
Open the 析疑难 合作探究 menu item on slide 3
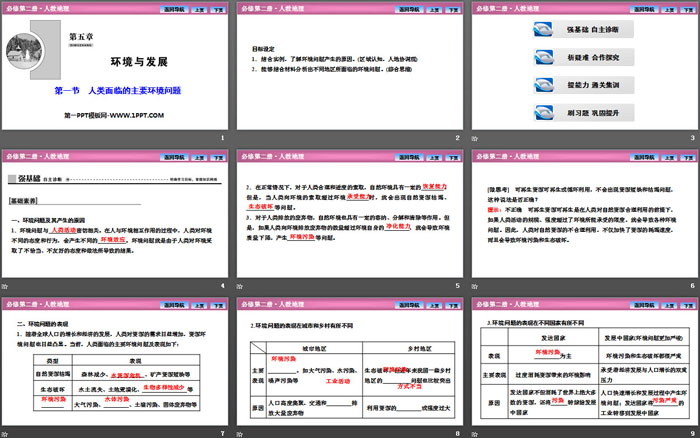583,57
